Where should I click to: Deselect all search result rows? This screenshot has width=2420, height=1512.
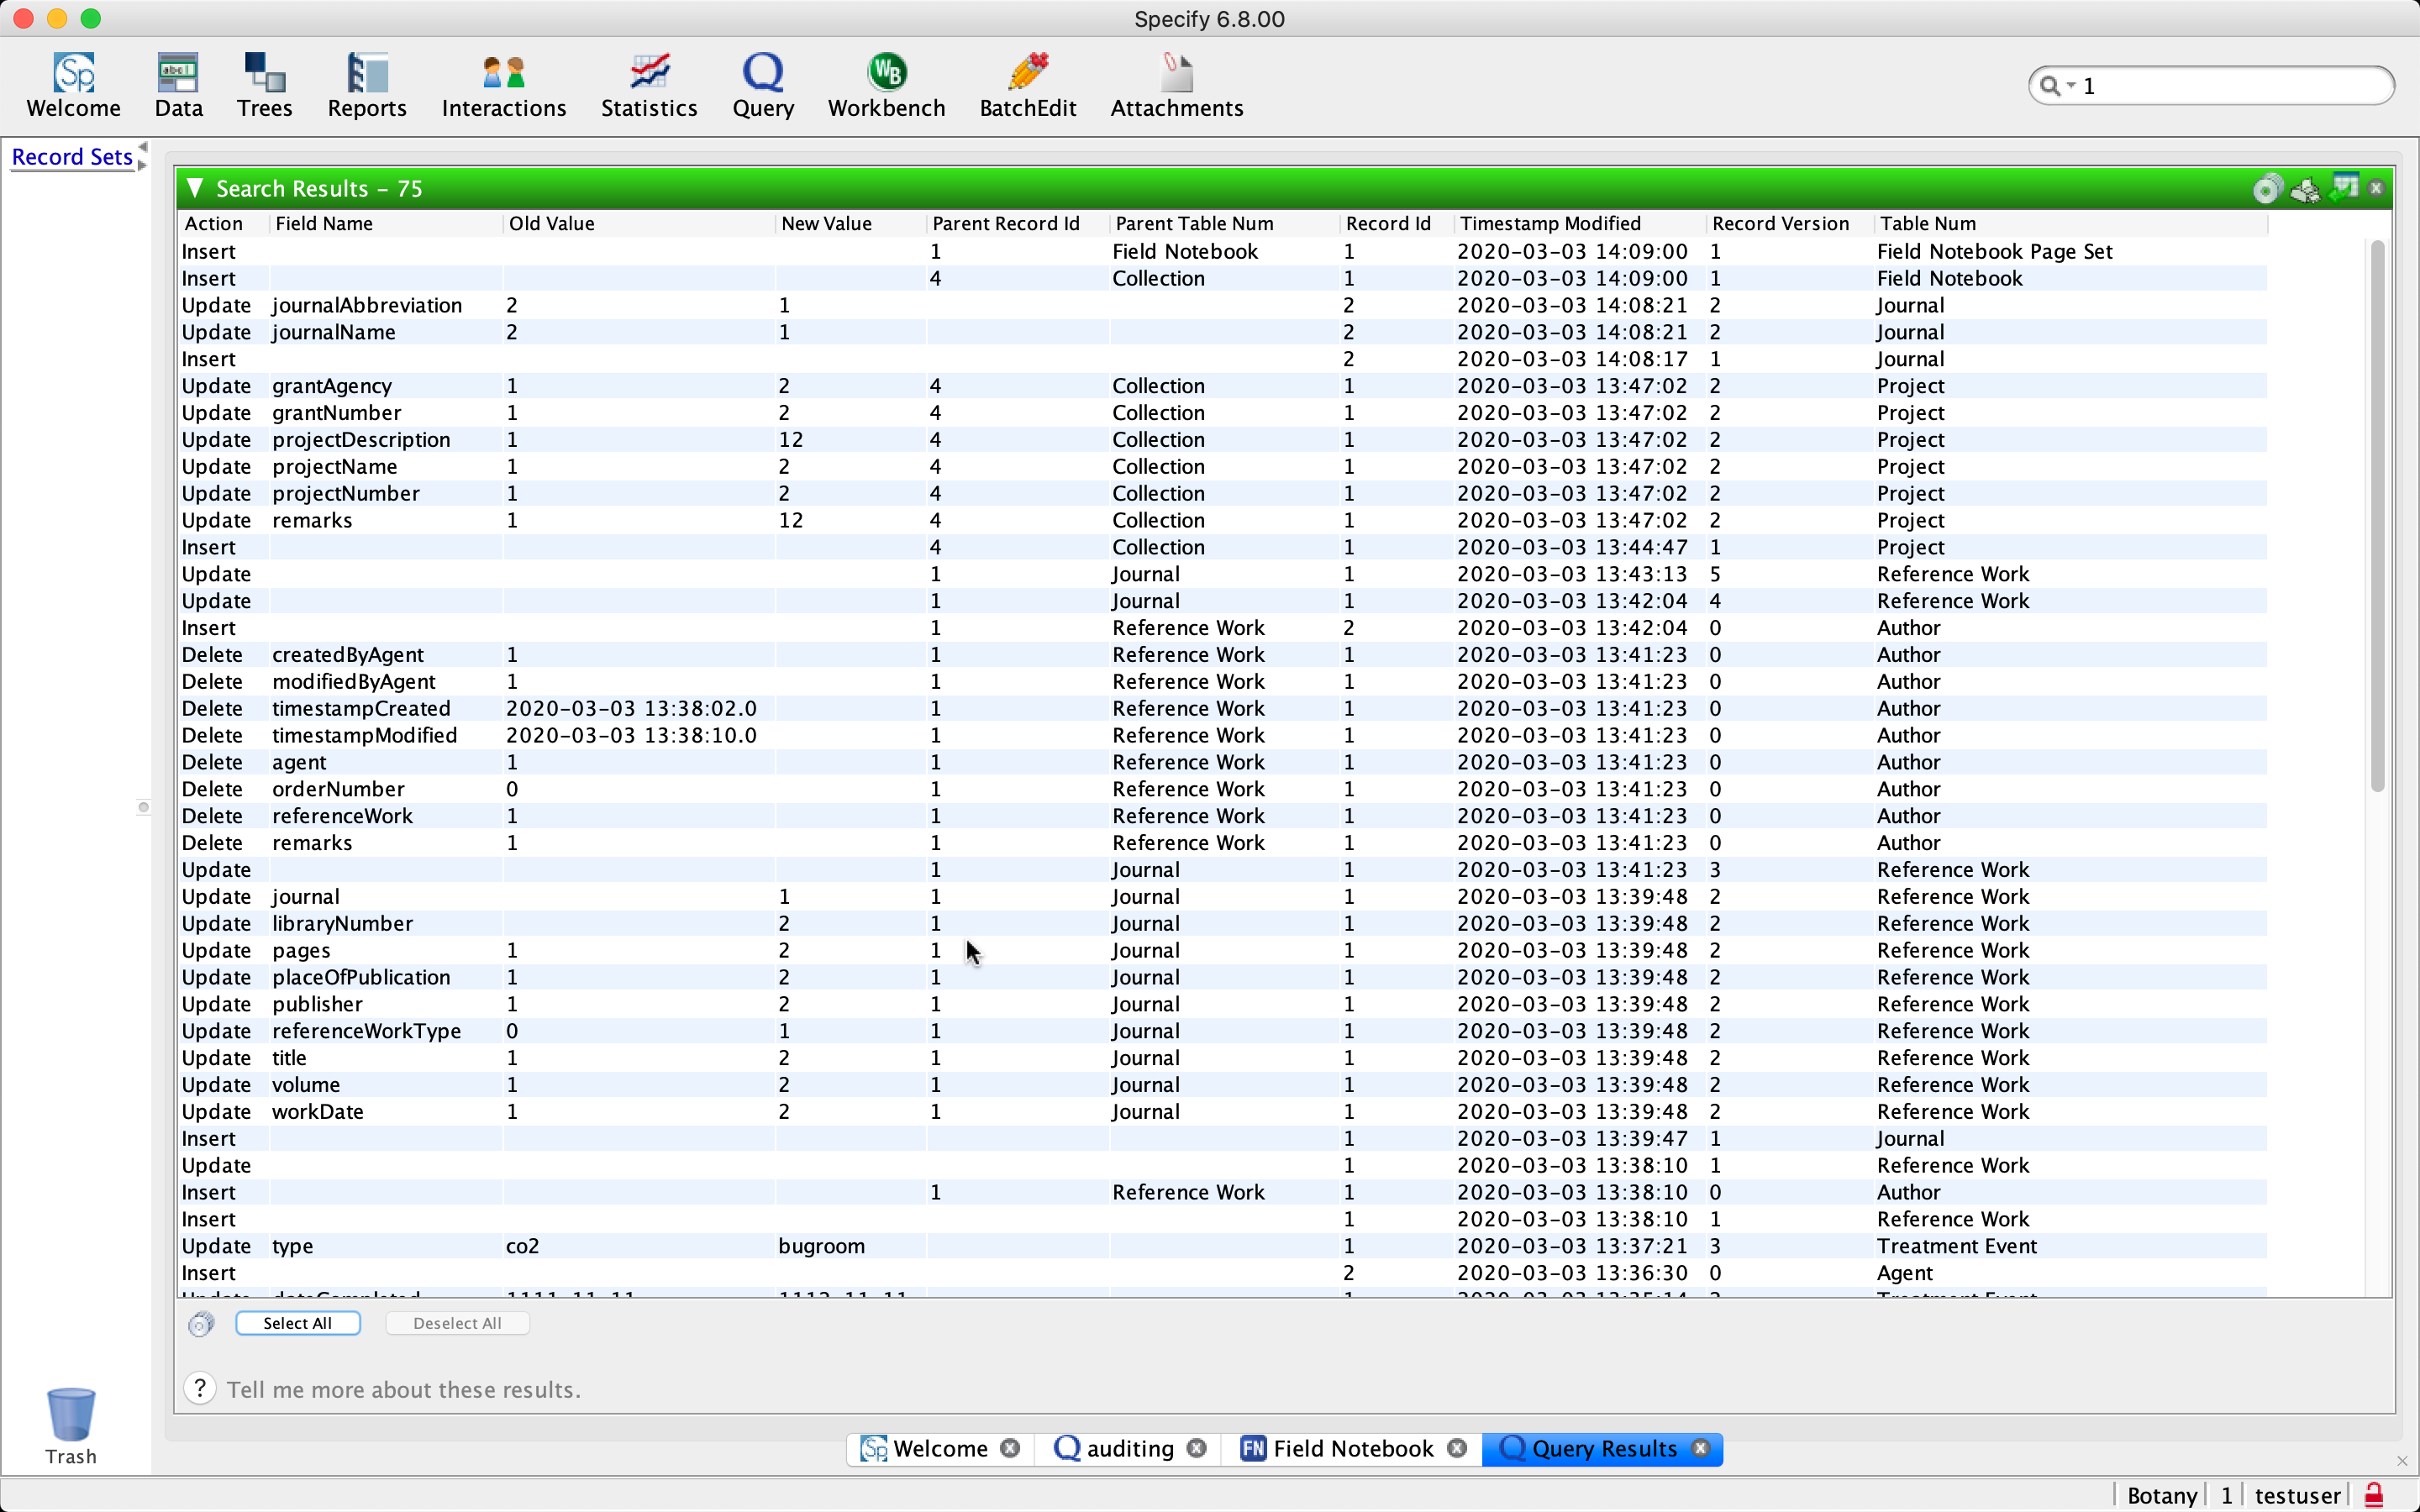pos(457,1322)
